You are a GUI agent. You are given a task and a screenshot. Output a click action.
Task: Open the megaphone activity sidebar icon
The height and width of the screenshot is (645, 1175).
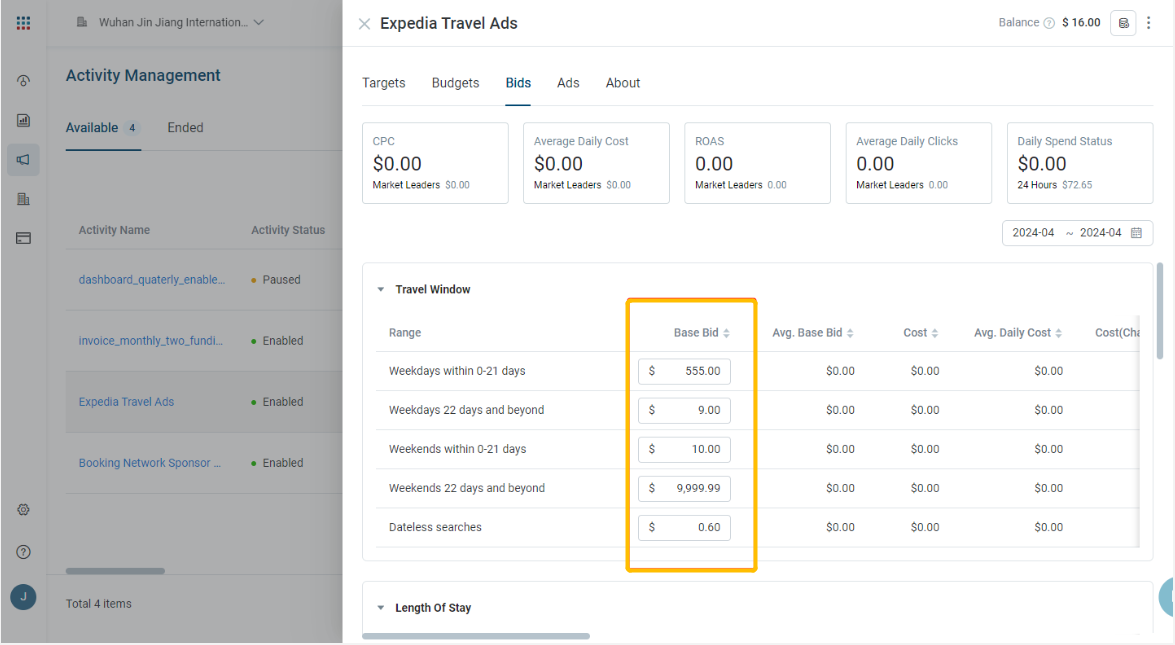[x=23, y=160]
